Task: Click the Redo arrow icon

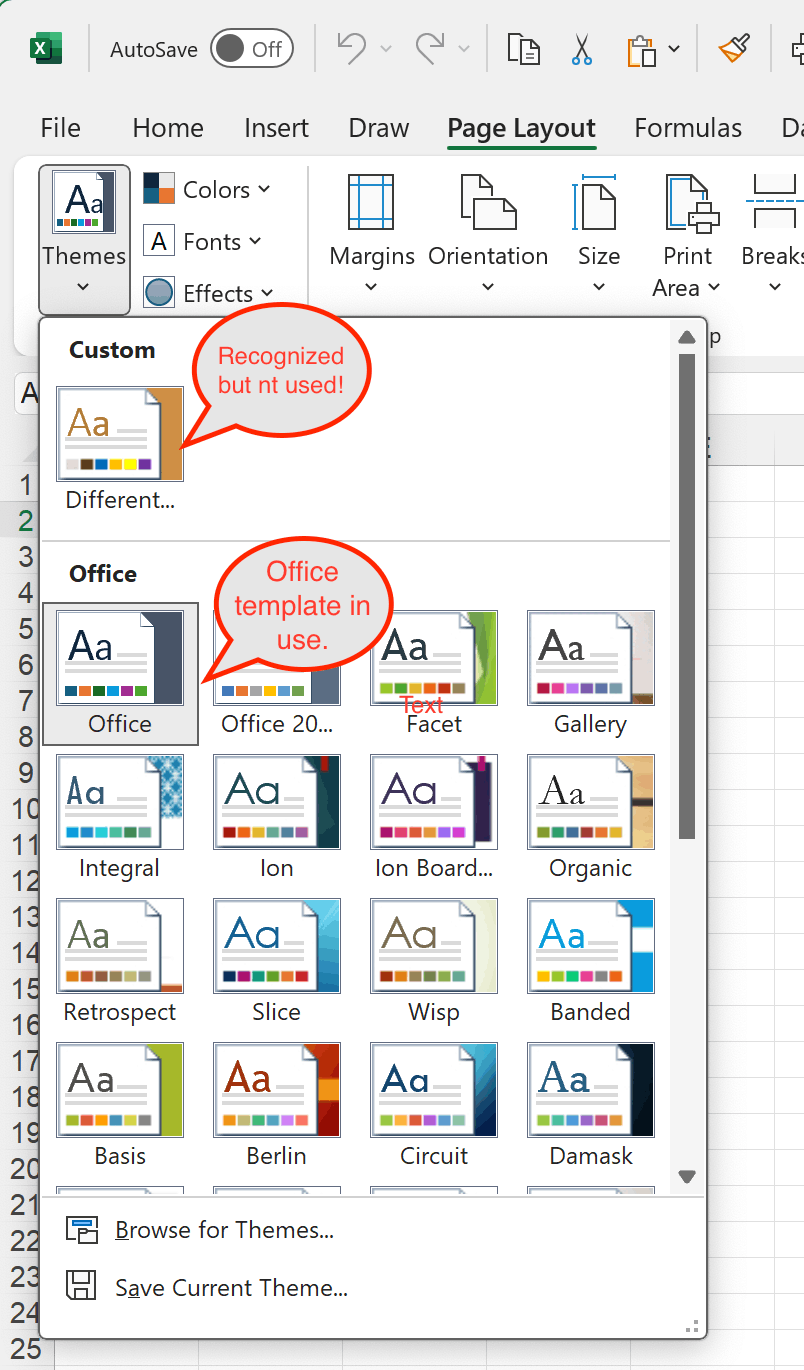Action: 430,48
